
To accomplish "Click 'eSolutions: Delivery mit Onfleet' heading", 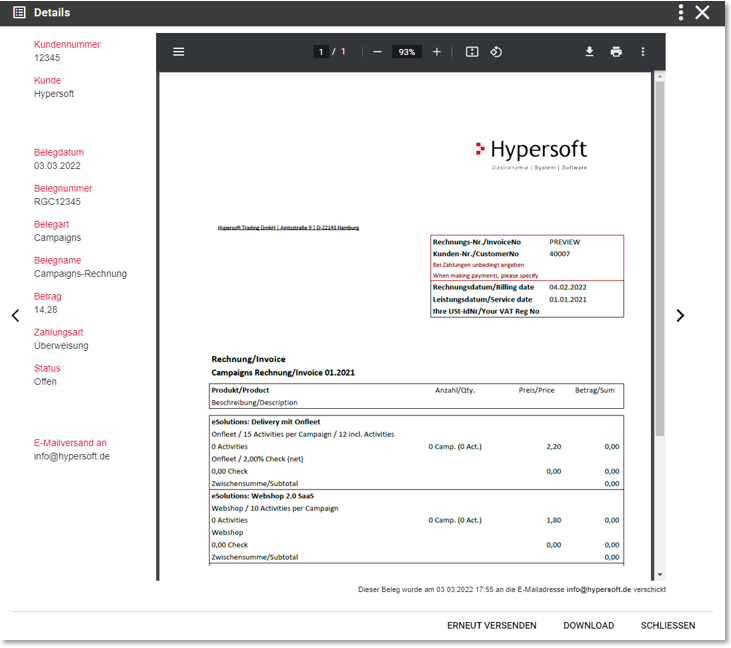I will click(x=266, y=422).
